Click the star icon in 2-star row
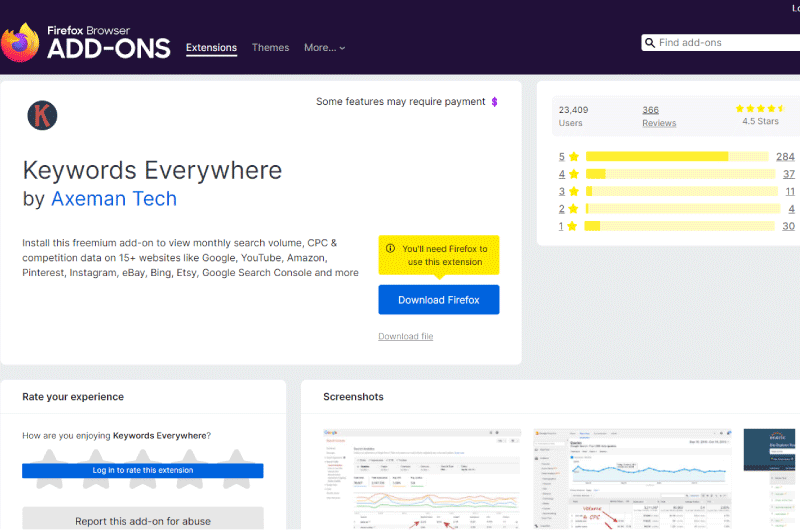The height and width of the screenshot is (530, 800). point(573,209)
